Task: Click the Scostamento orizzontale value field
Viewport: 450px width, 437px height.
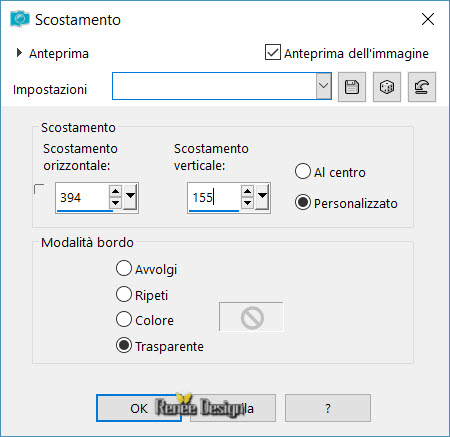Action: click(82, 198)
